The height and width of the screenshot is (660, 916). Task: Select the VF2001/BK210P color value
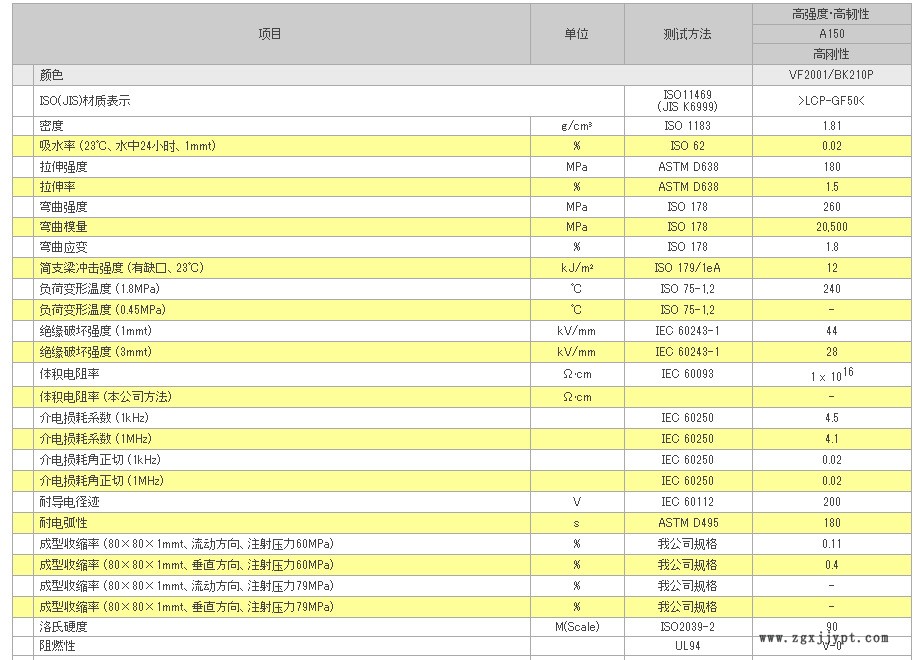tap(831, 75)
